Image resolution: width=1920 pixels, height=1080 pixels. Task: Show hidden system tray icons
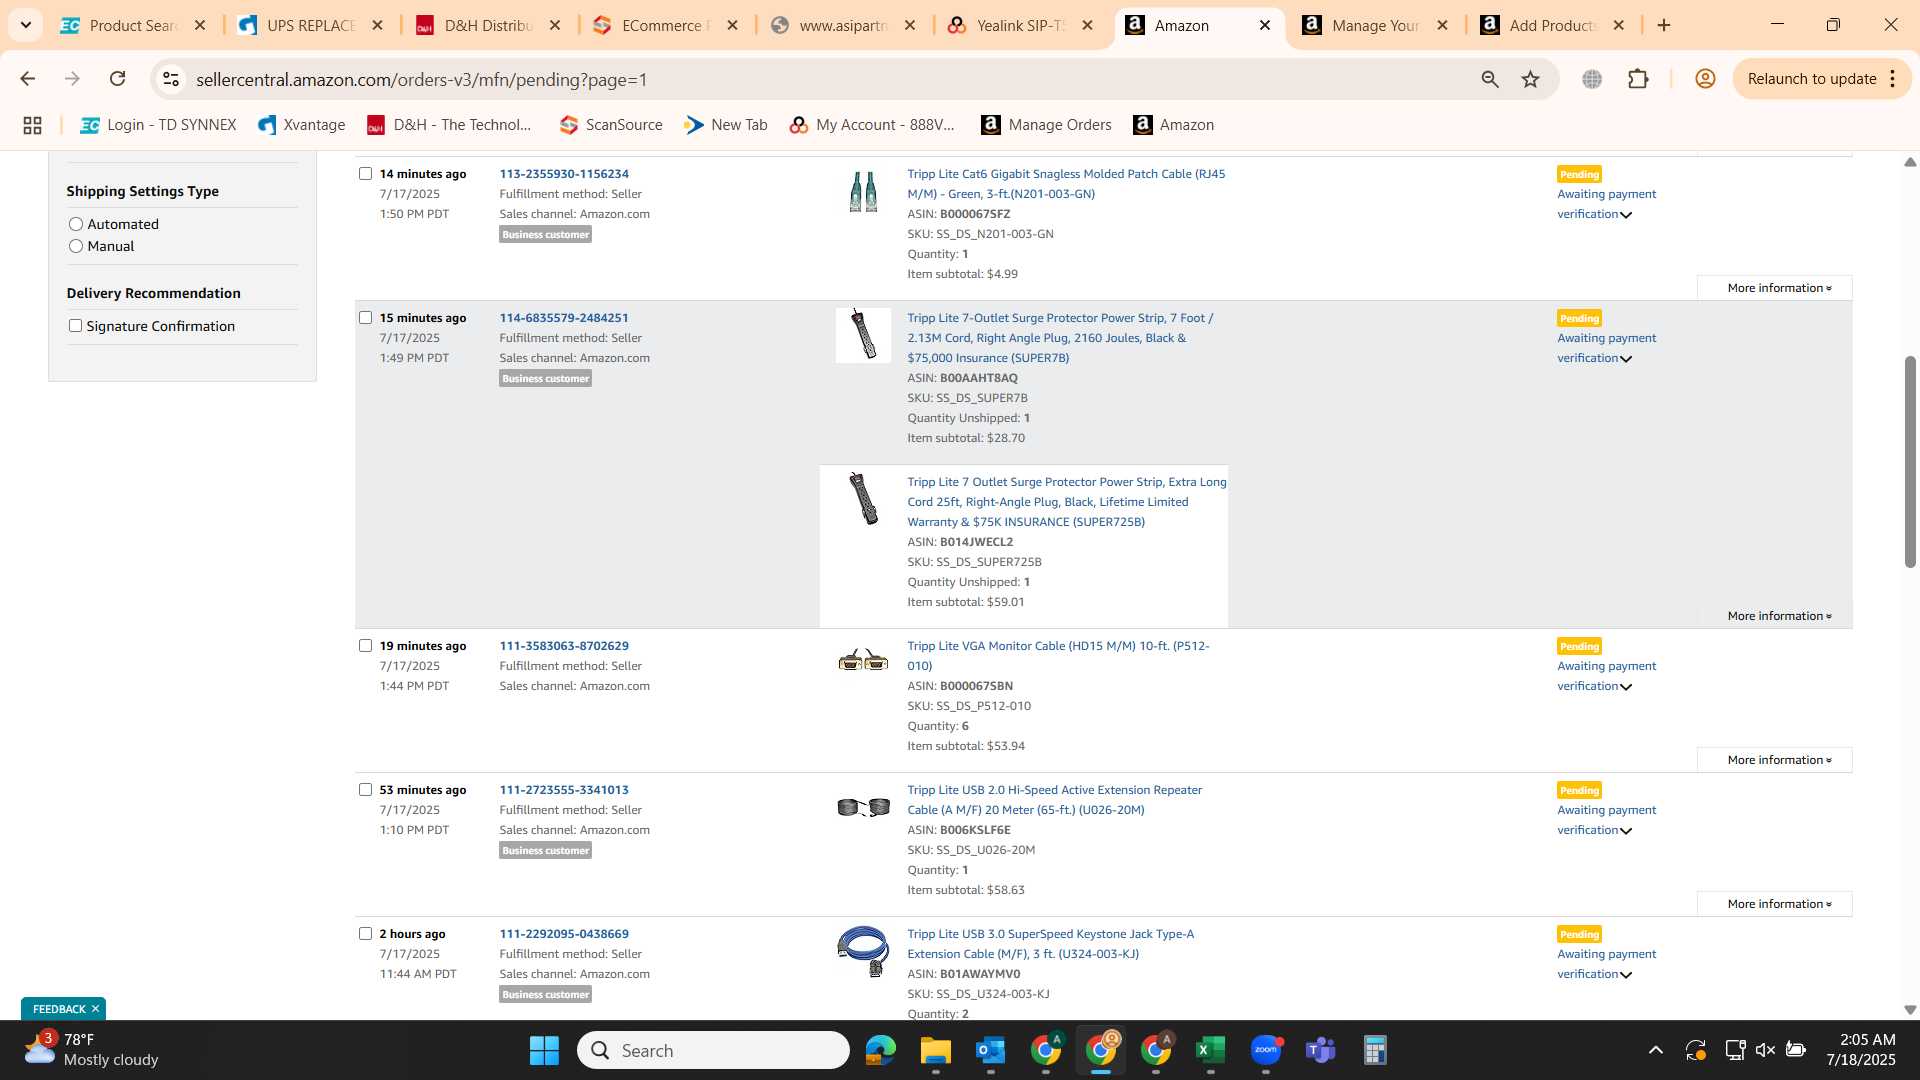(x=1656, y=1050)
